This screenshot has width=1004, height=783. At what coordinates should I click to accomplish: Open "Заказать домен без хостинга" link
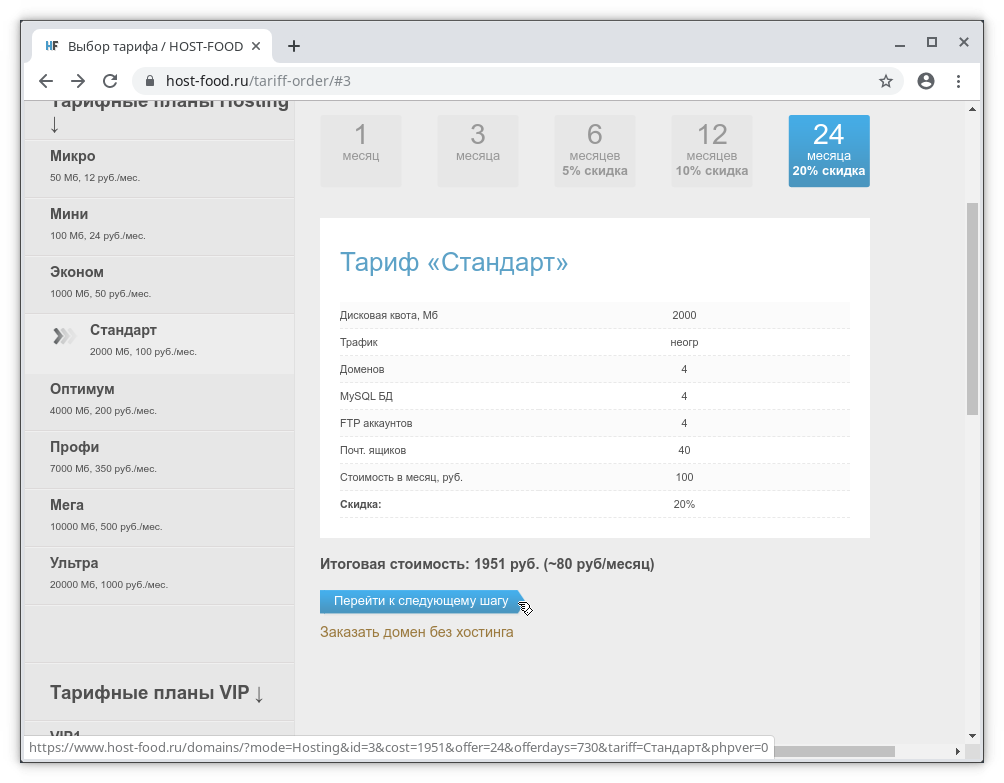pyautogui.click(x=416, y=632)
